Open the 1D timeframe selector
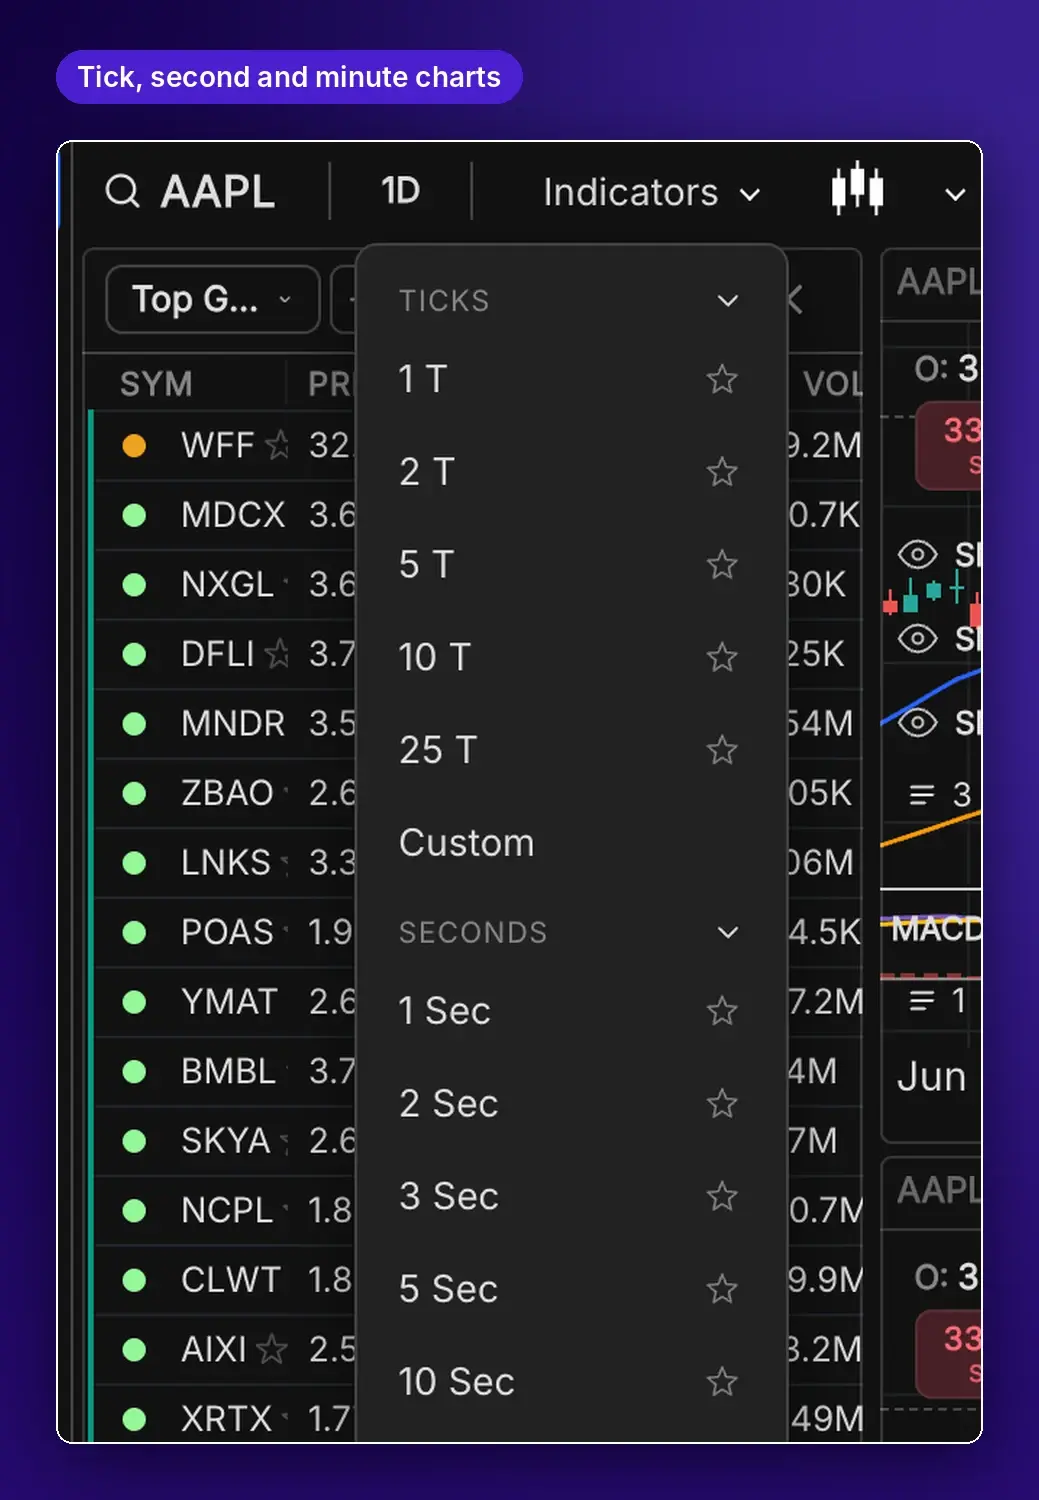This screenshot has height=1500, width=1039. pos(400,191)
